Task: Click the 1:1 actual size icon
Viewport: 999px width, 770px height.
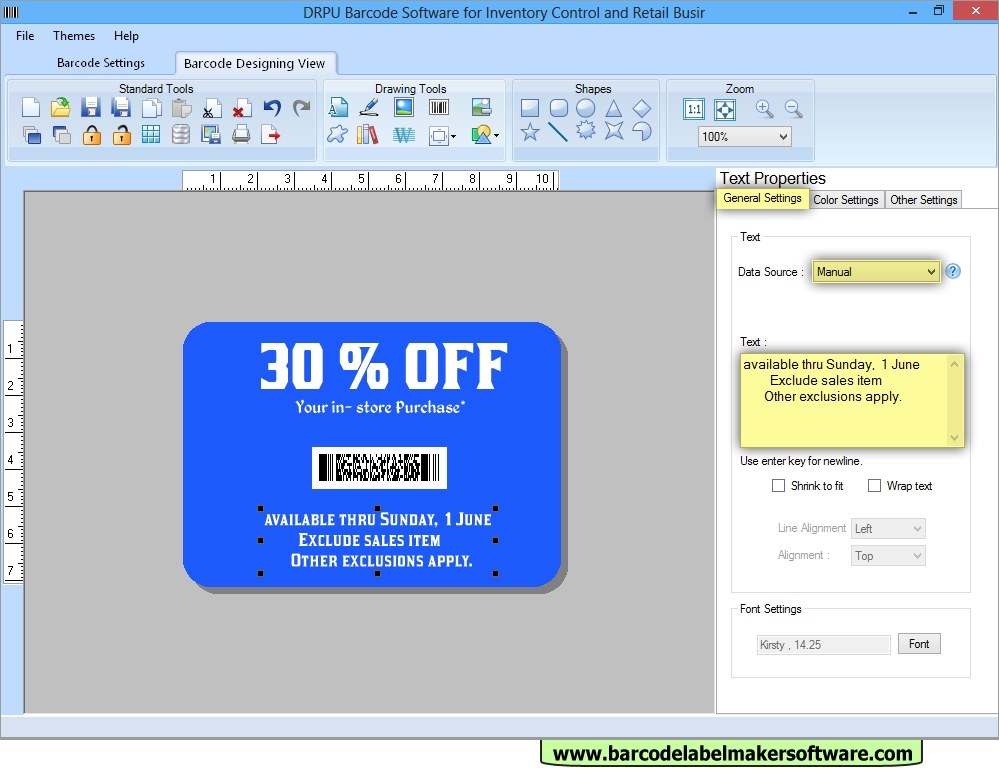Action: (x=694, y=109)
